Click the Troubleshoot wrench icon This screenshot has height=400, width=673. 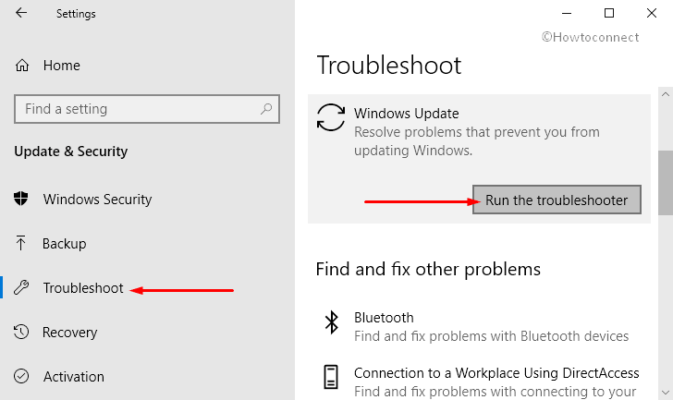pos(21,288)
